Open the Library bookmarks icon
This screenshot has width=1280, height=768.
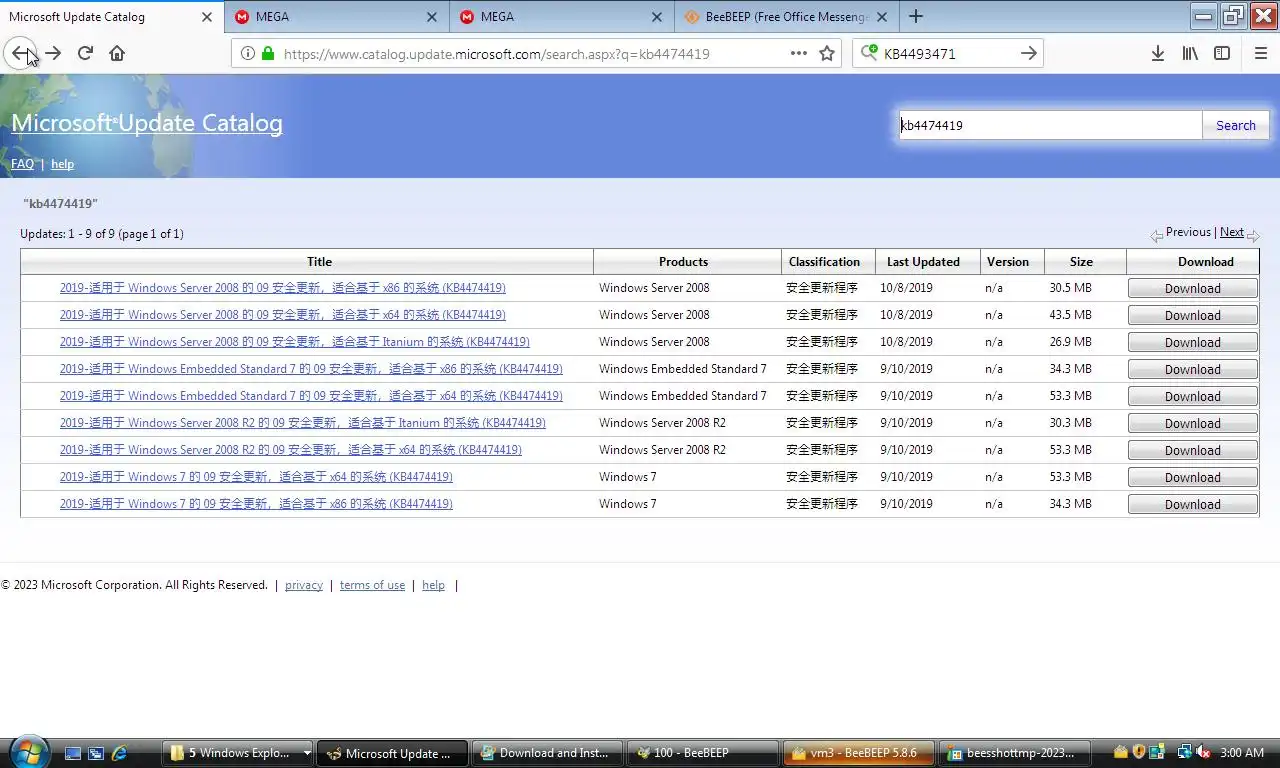click(1189, 53)
